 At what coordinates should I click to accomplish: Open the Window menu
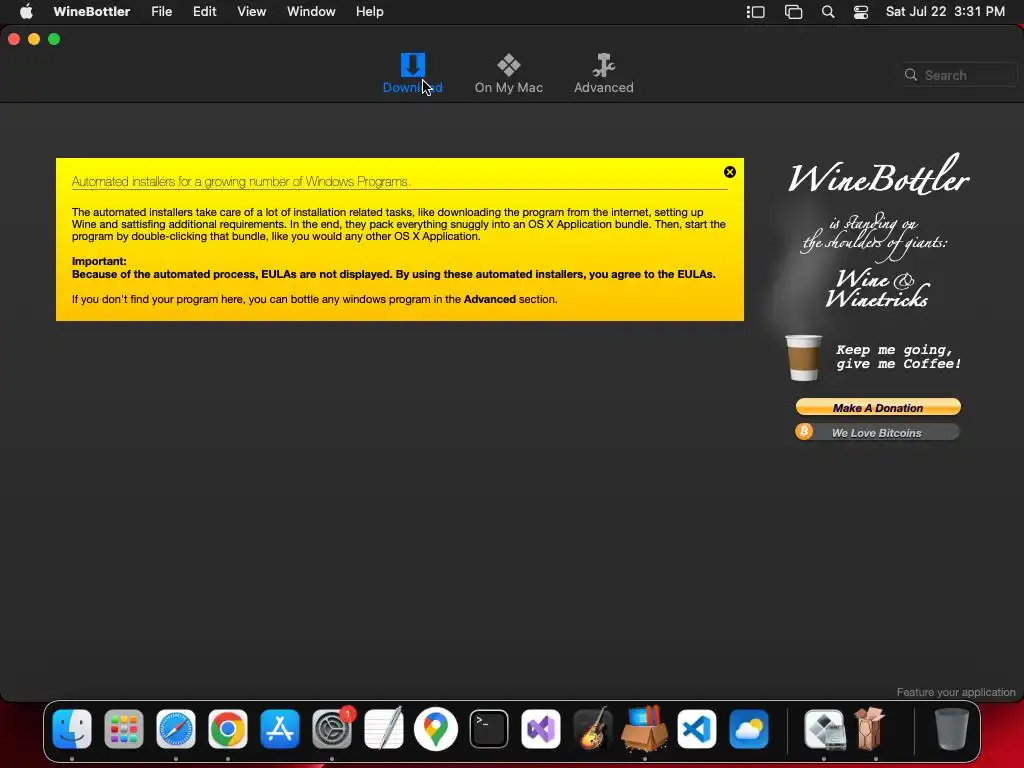[x=311, y=12]
